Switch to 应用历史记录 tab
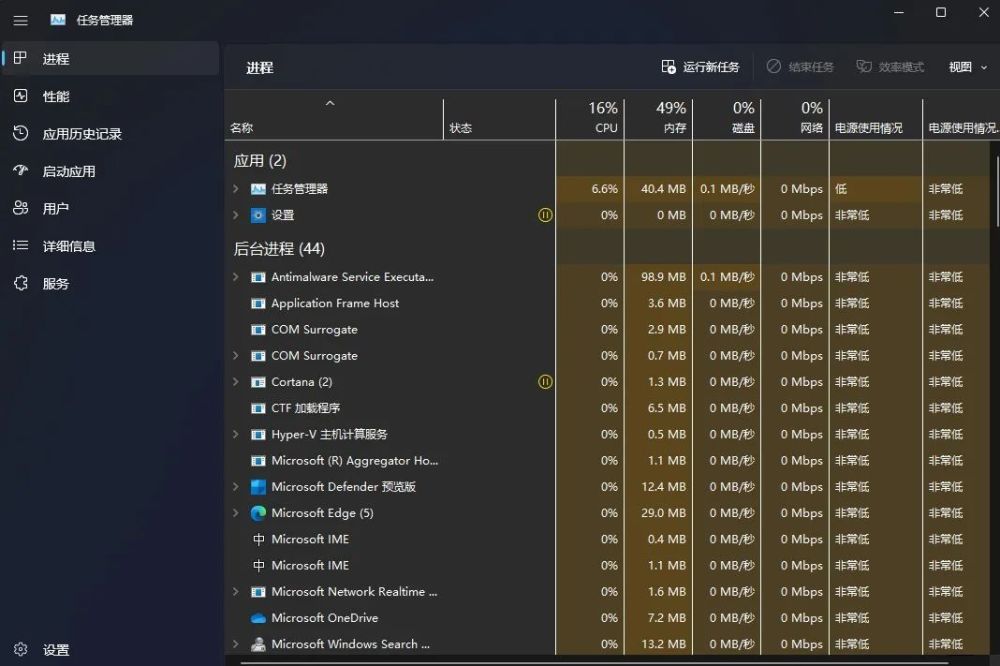Screen dimensions: 1000x666 click(111, 133)
